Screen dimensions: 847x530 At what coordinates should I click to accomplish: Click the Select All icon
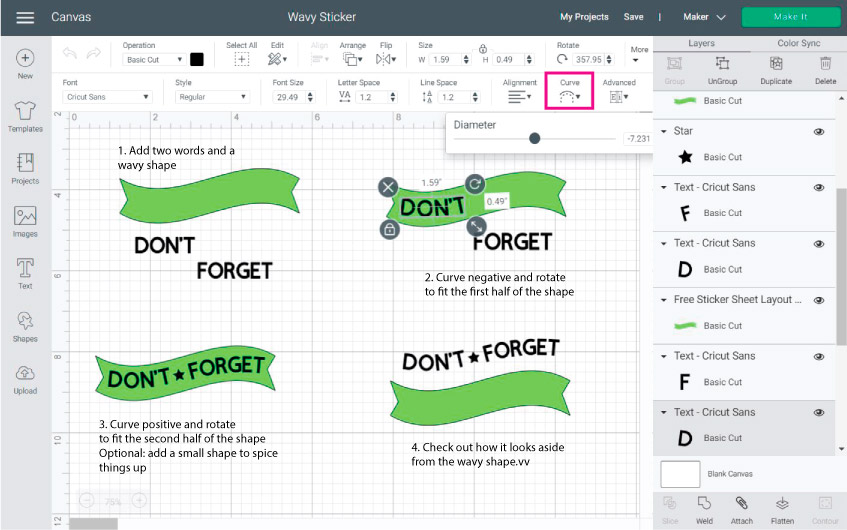(x=241, y=59)
